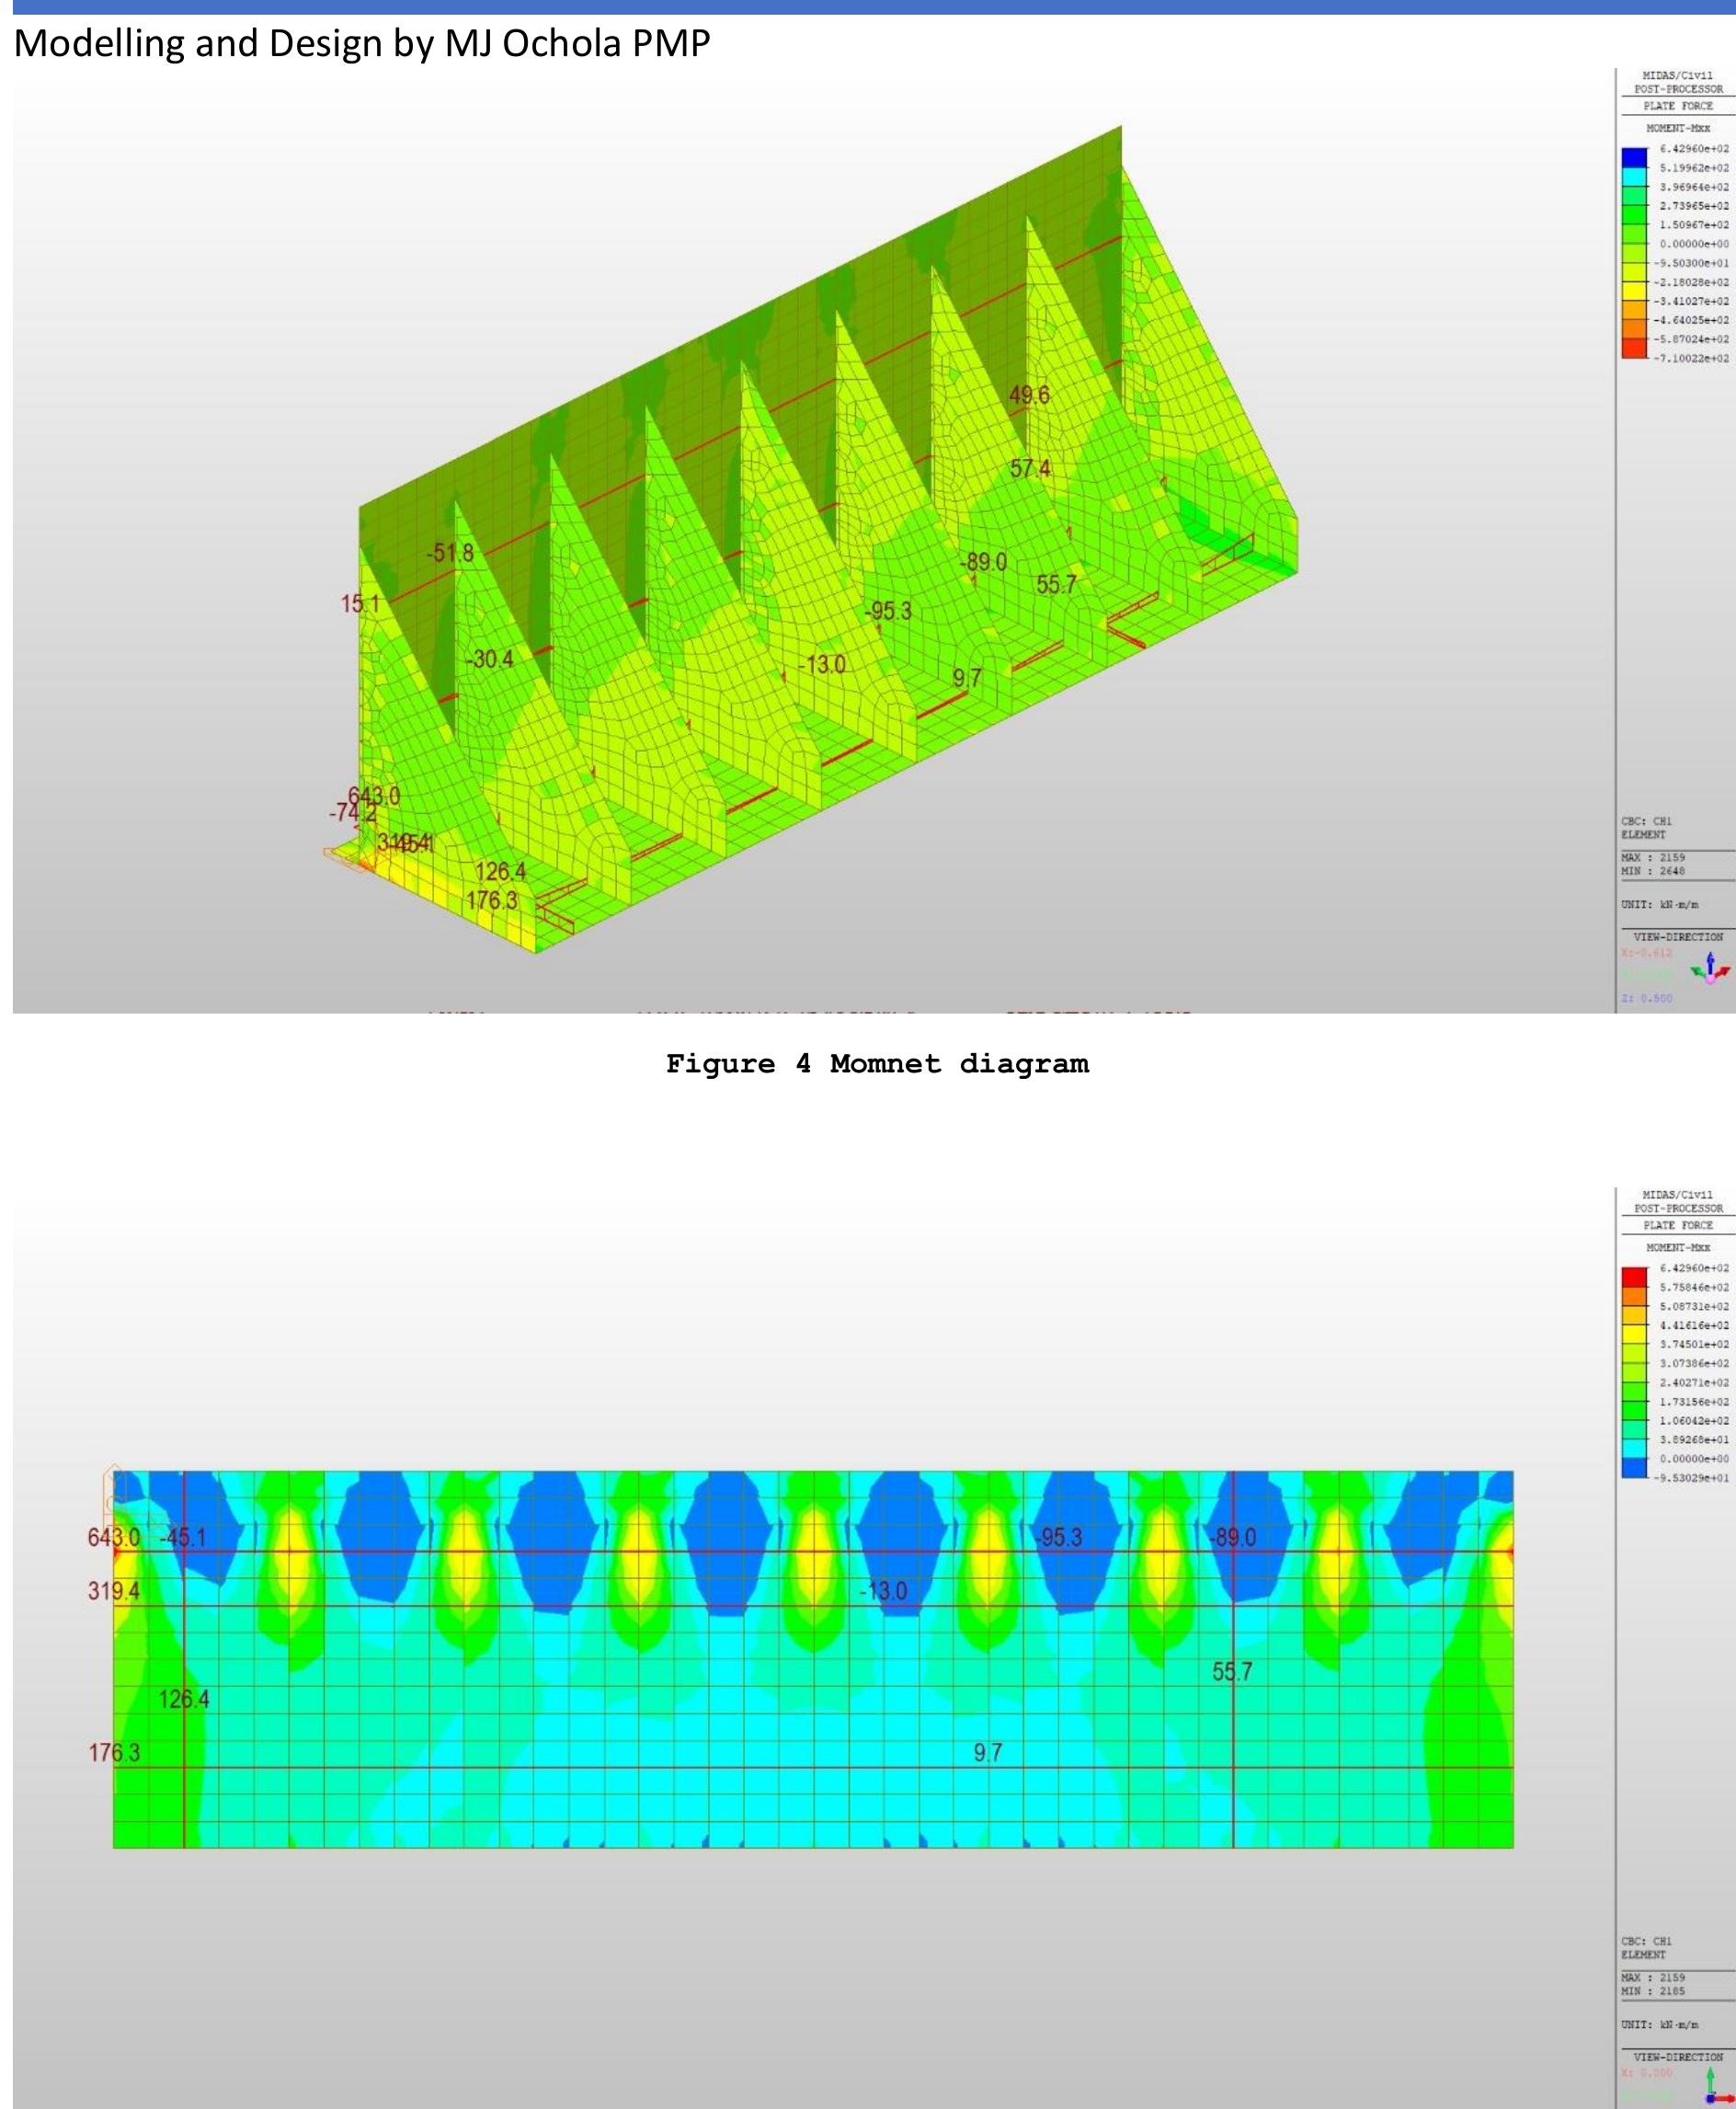Image resolution: width=1736 pixels, height=2109 pixels.
Task: Click the -13.0 label in the flat contour plot
Action: (883, 1590)
